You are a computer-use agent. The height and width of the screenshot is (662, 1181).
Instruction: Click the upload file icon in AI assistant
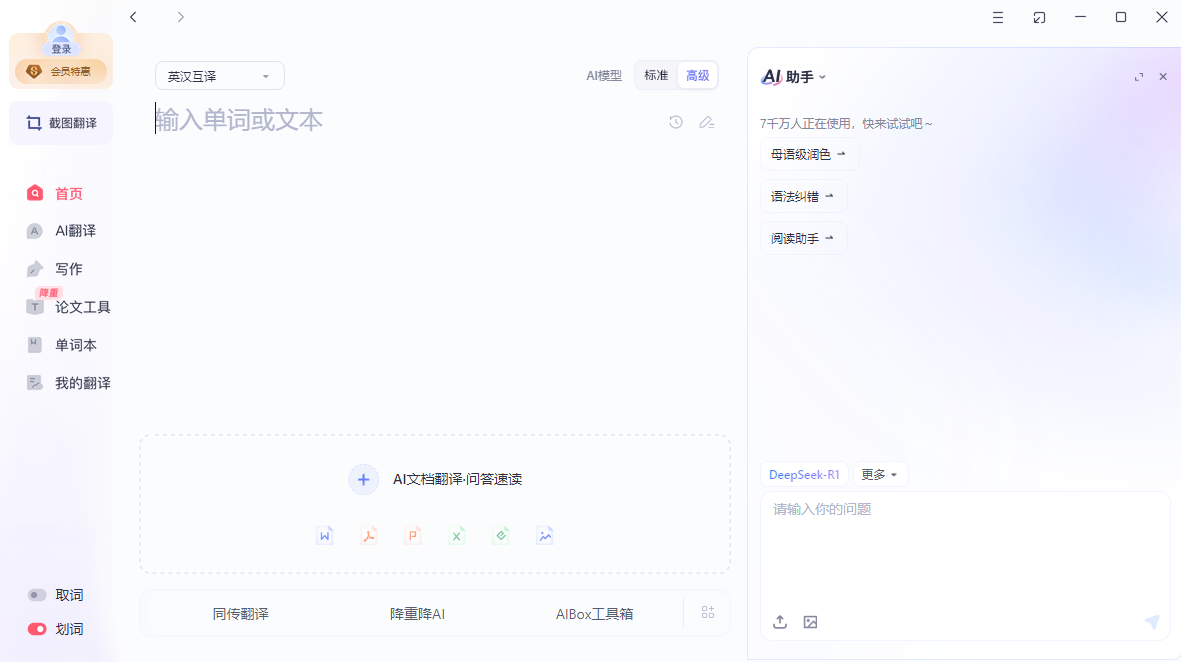[x=780, y=622]
